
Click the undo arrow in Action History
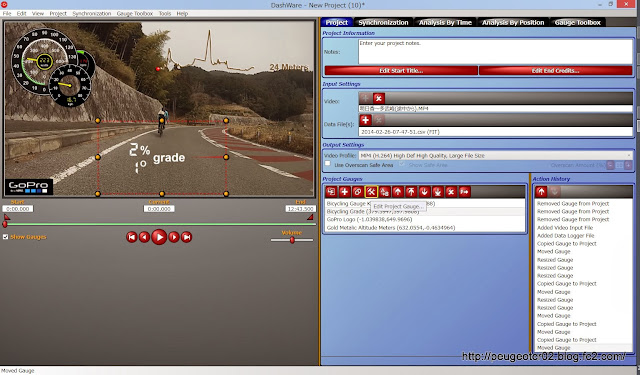[x=541, y=192]
